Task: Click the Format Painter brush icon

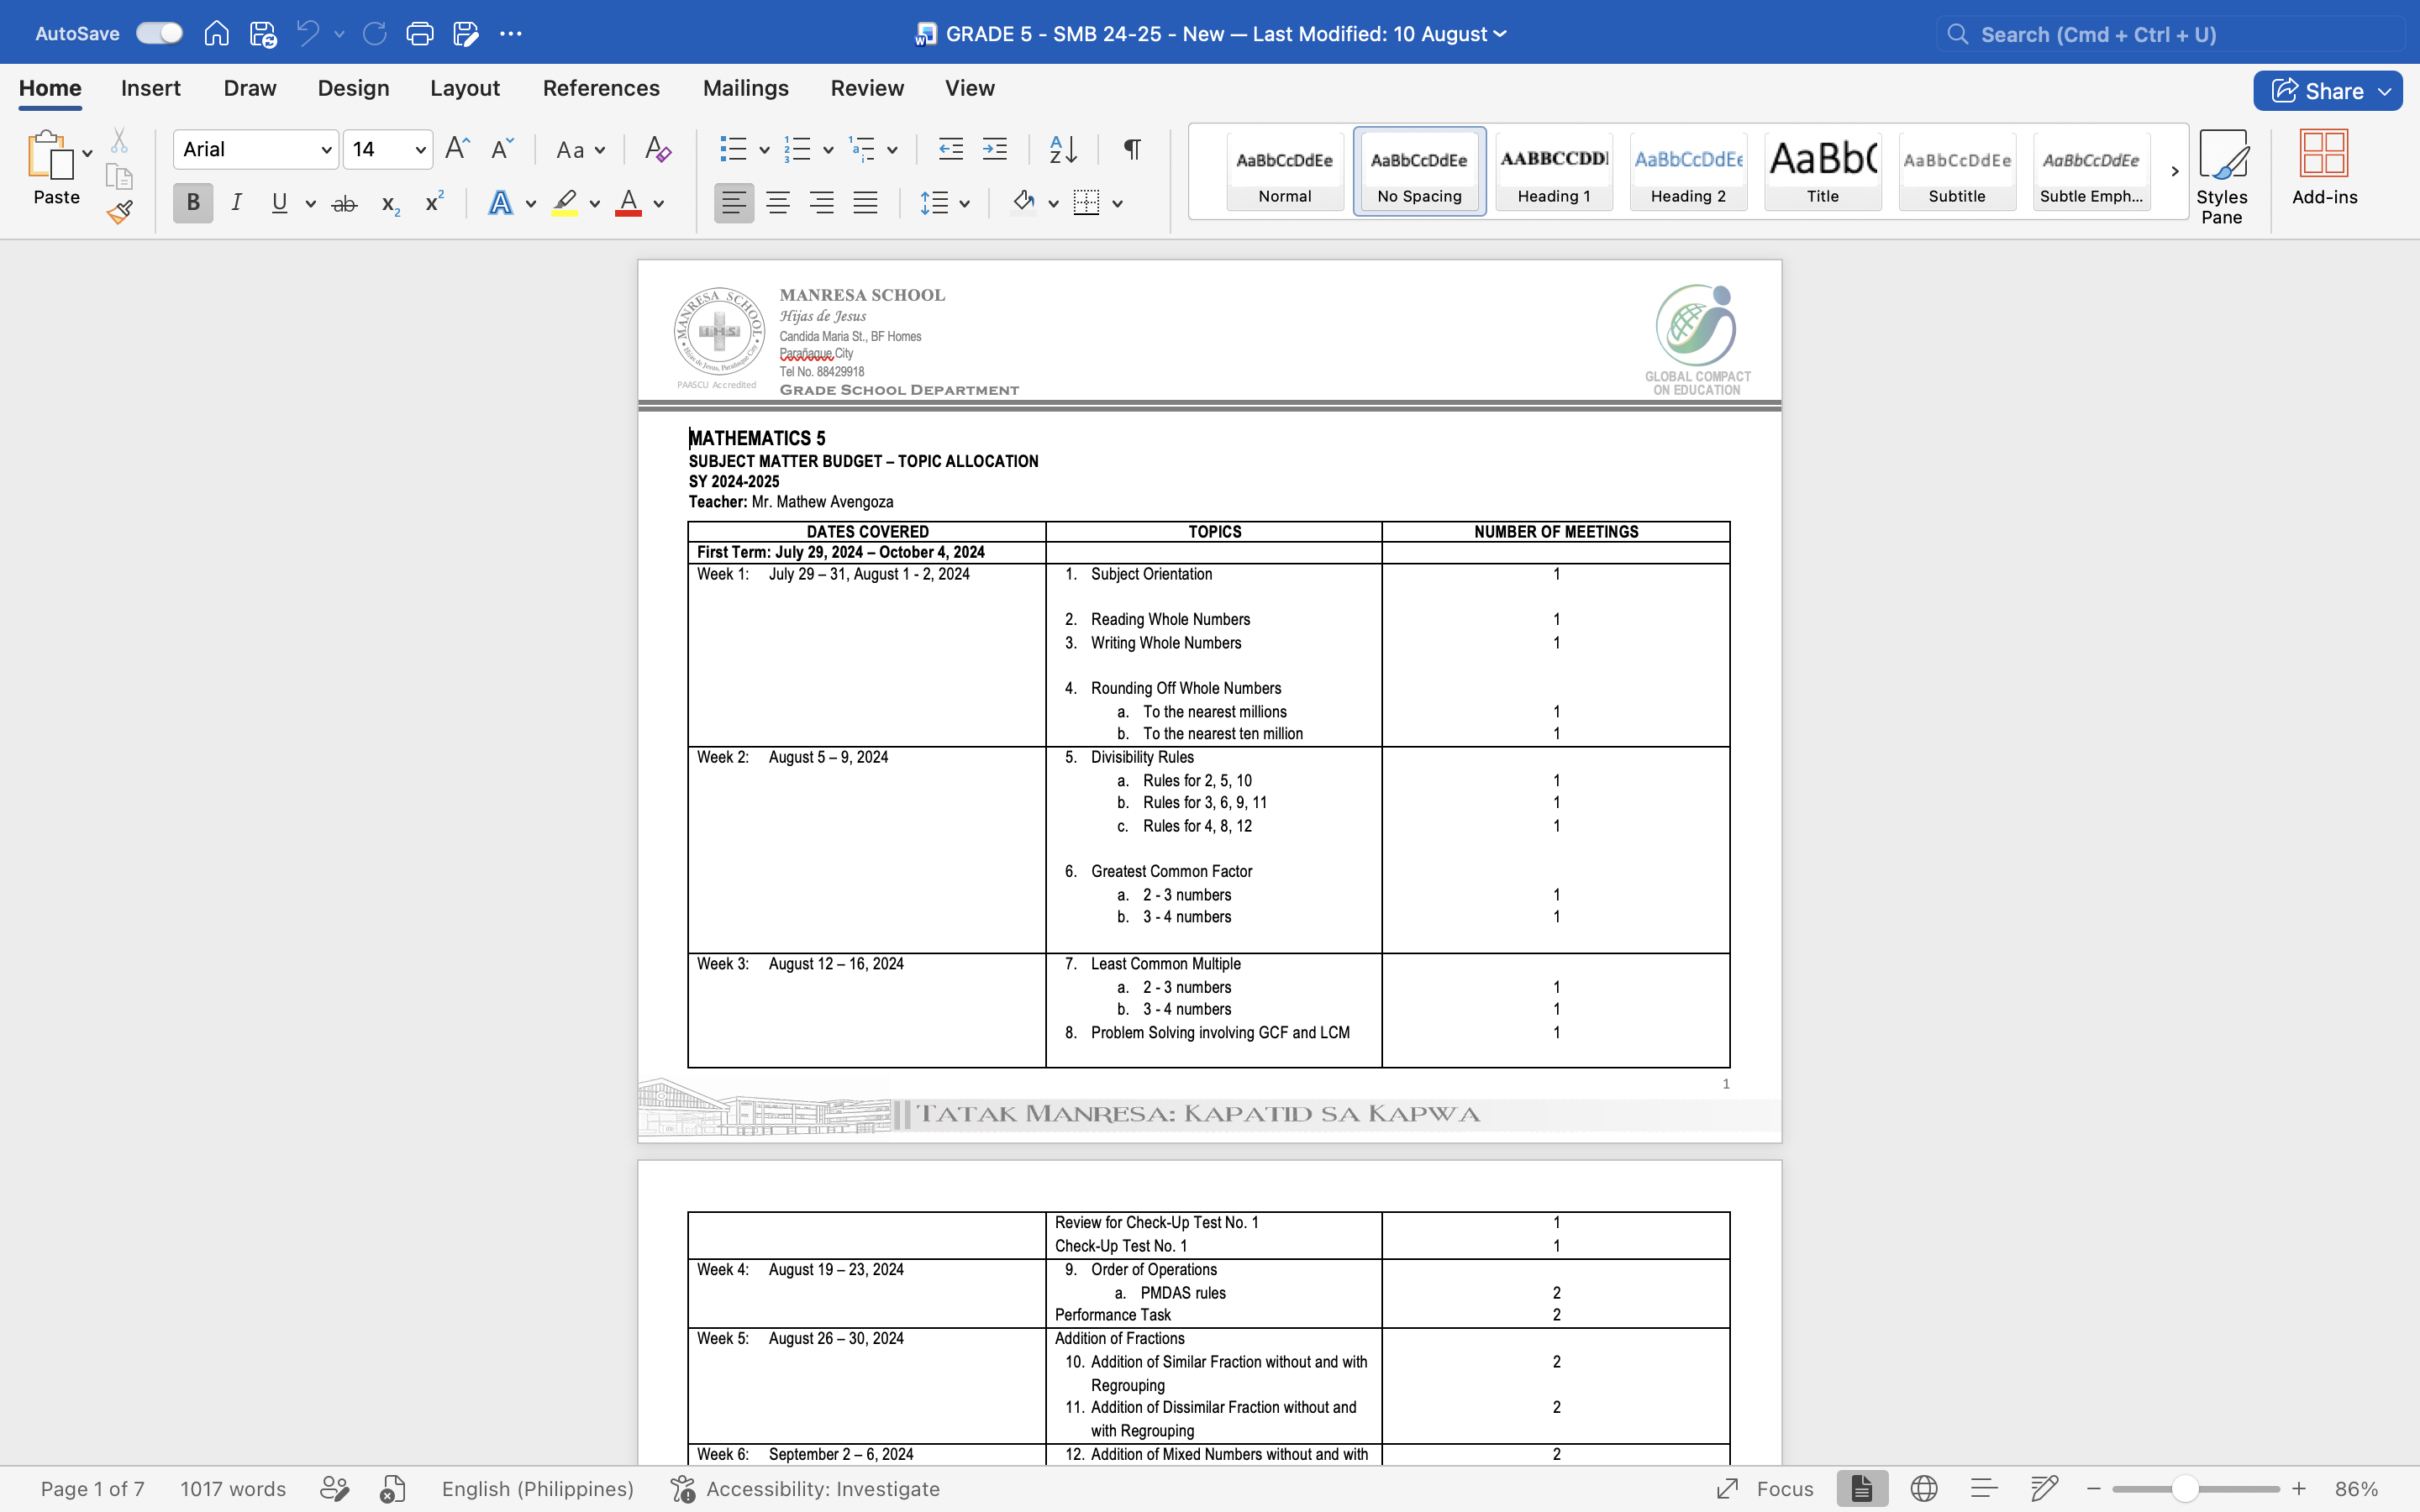Action: coord(119,212)
